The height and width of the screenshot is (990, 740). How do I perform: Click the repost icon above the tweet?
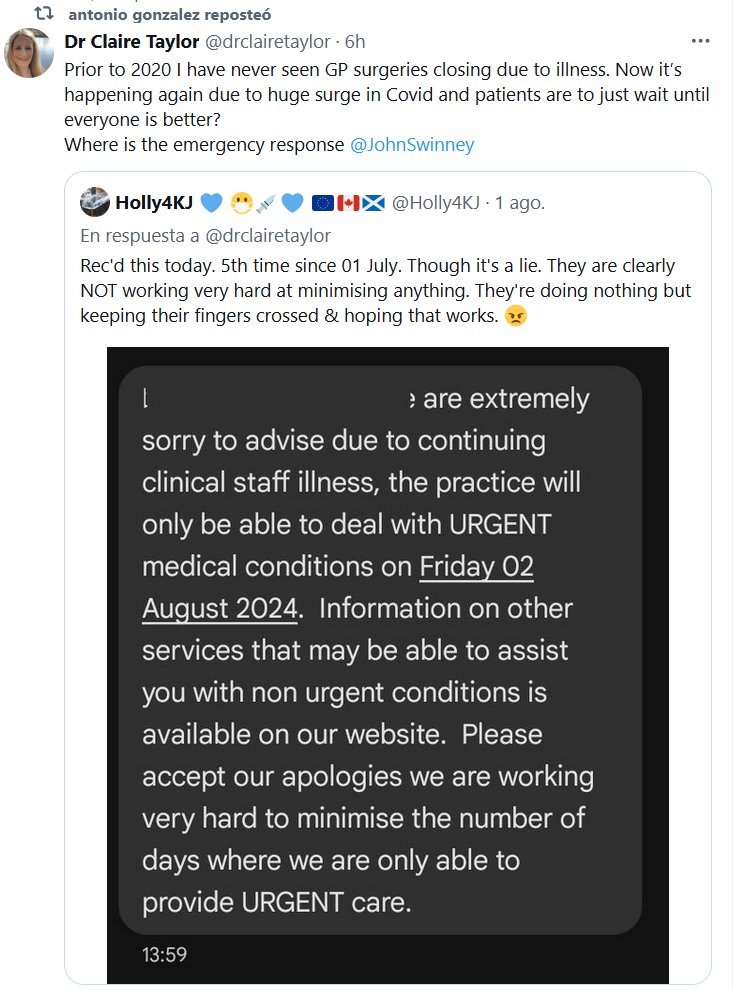pyautogui.click(x=43, y=15)
